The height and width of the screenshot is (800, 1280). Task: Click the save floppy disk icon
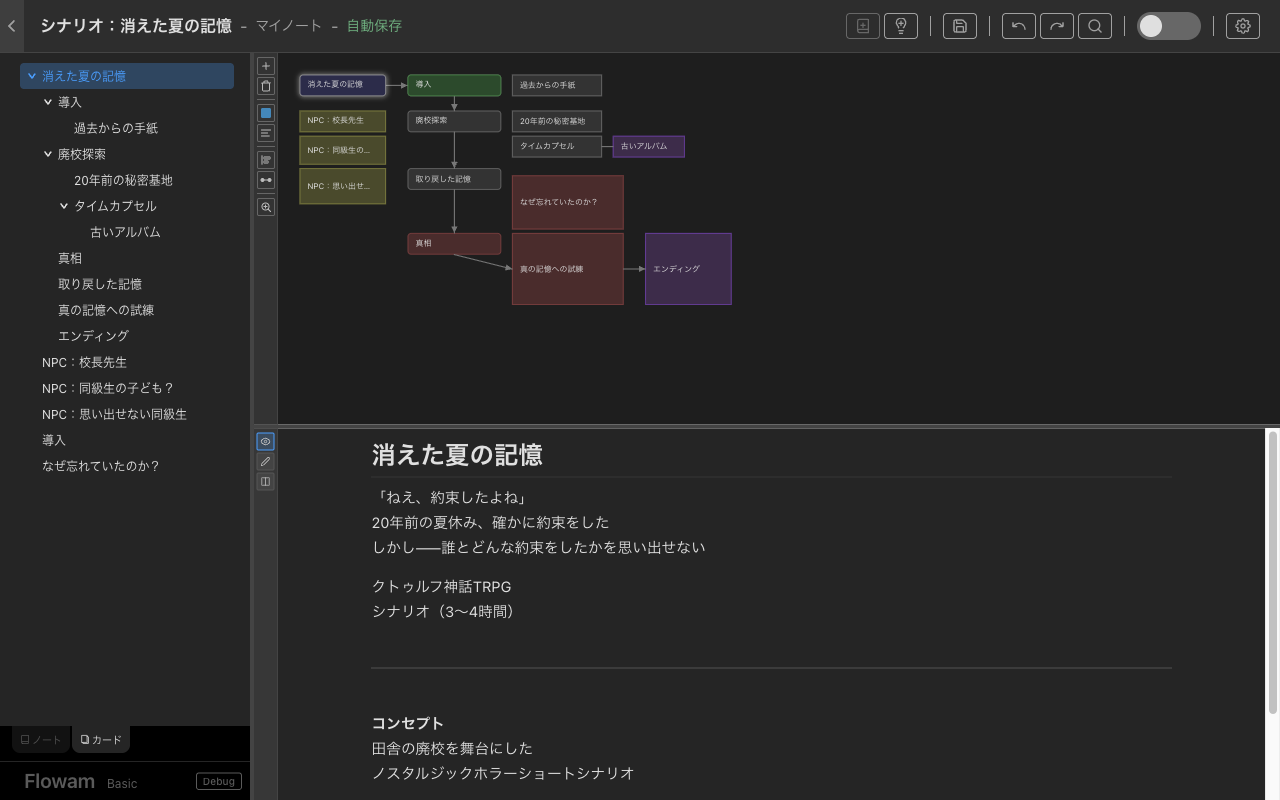(959, 25)
